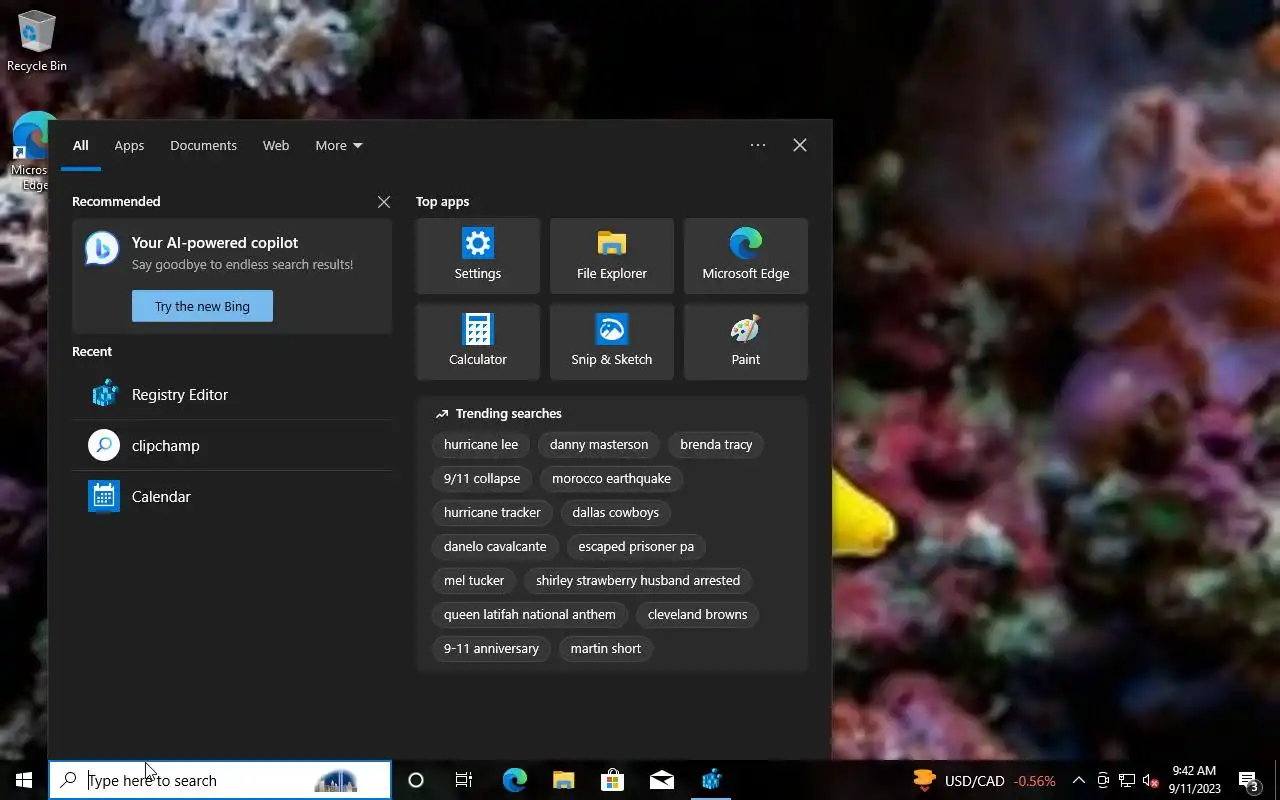Screen dimensions: 1280x800
Task: Open the search options ellipsis menu
Action: 758,145
